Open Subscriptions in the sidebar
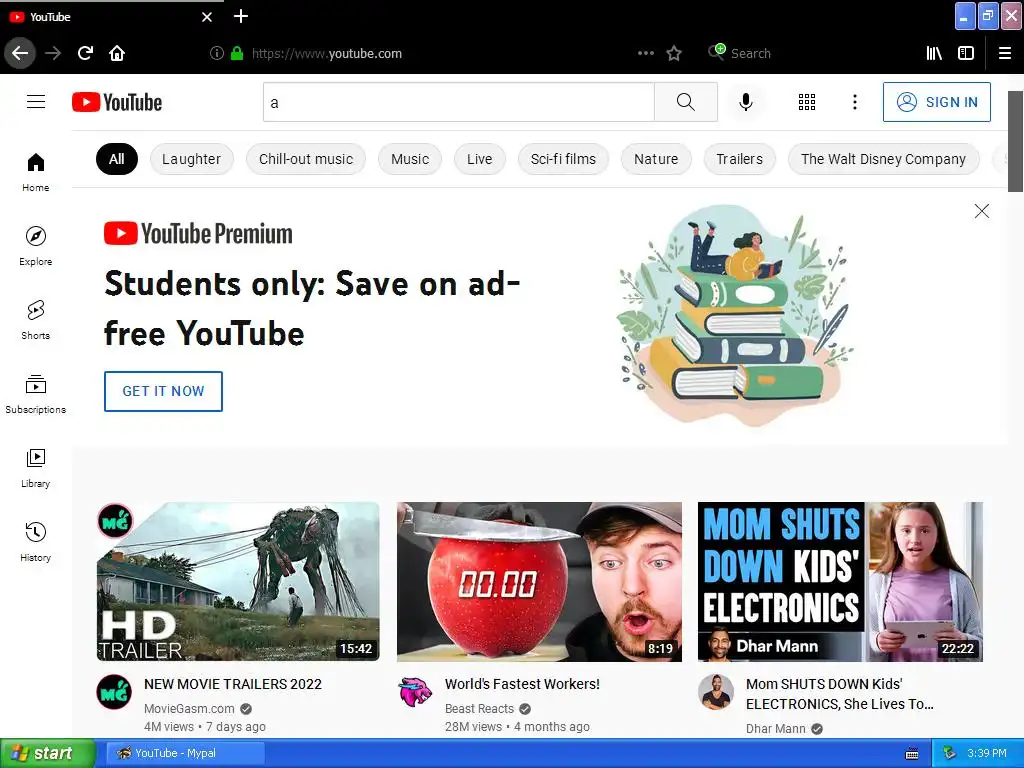The width and height of the screenshot is (1024, 768). tap(35, 393)
